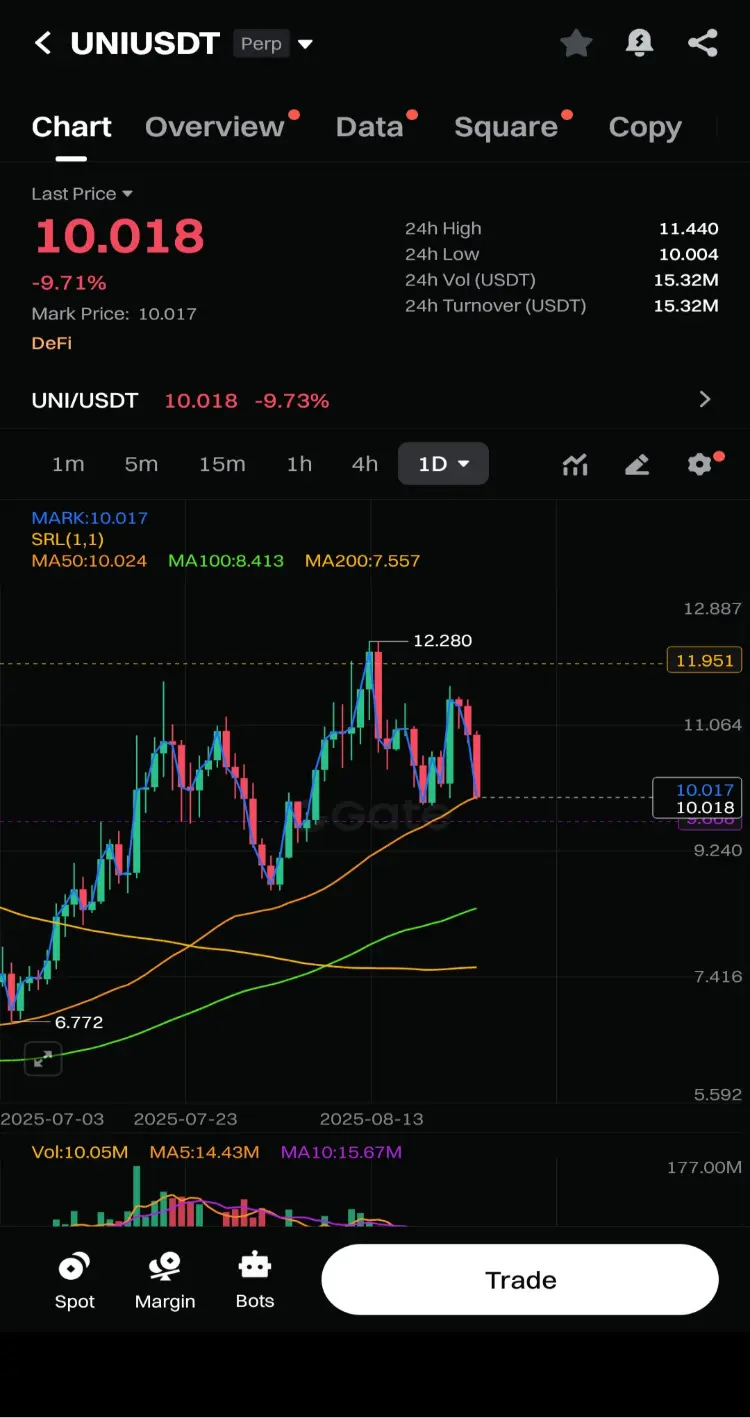Tap UNI/USDT spot pair text
This screenshot has width=750, height=1418.
tap(85, 400)
